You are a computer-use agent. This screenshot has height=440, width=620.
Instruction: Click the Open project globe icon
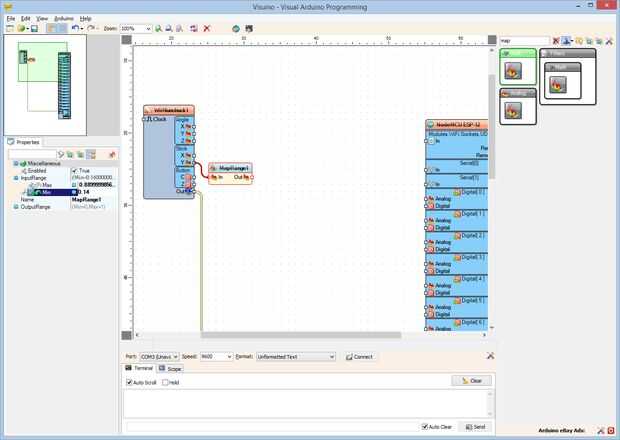[21, 28]
